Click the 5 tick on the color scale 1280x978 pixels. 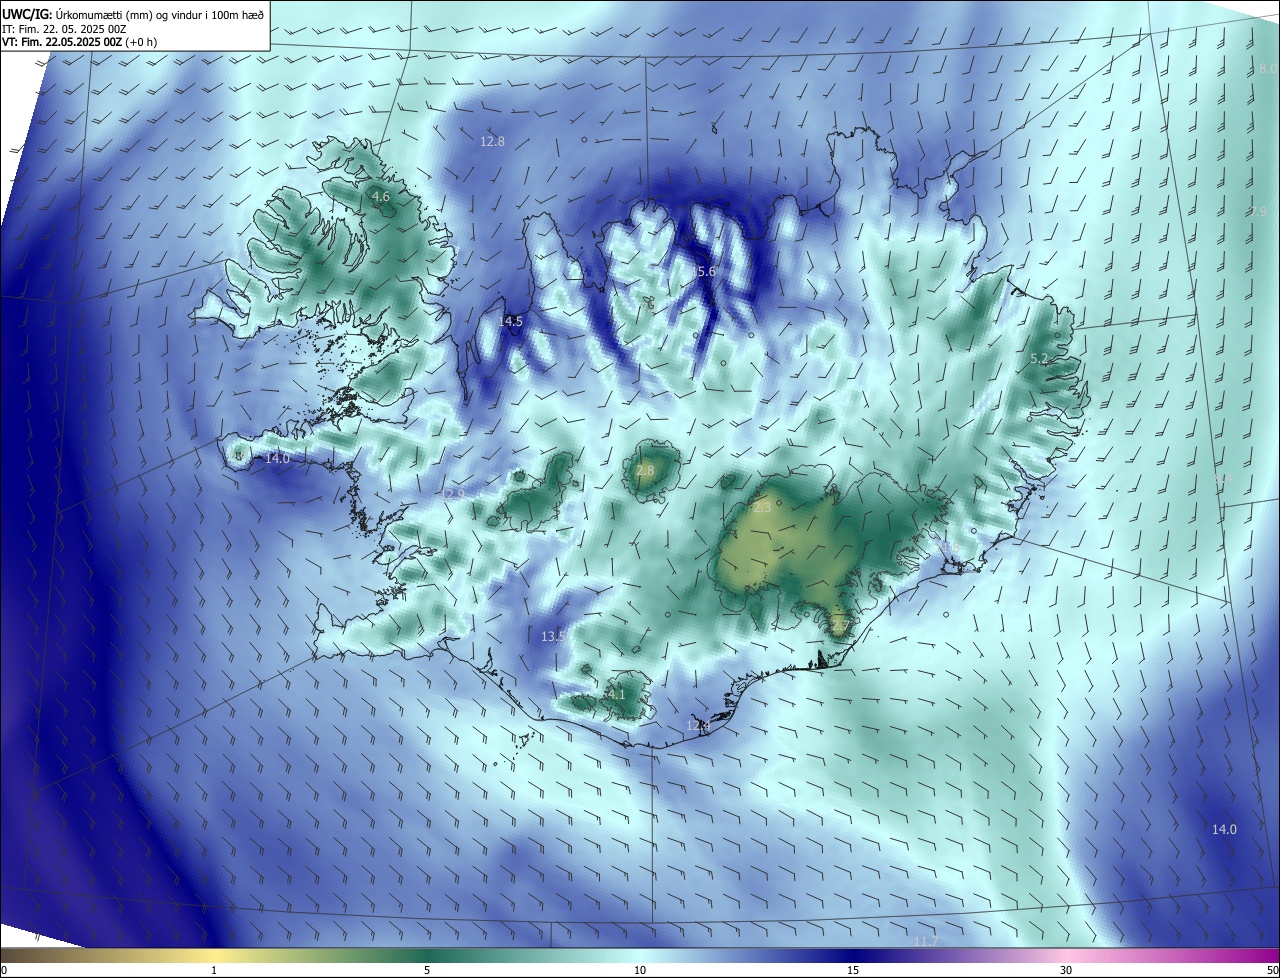click(x=427, y=970)
